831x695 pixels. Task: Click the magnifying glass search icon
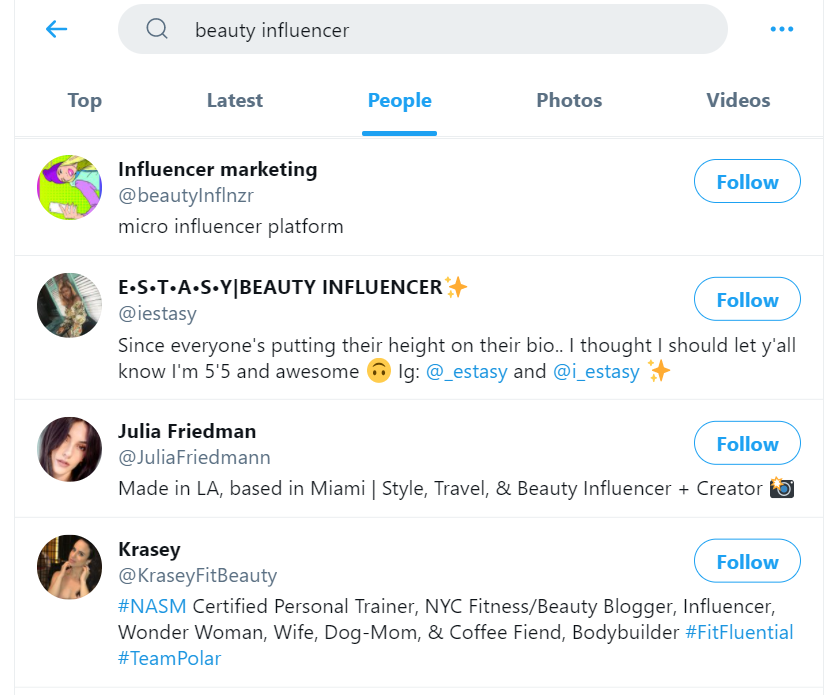[157, 29]
